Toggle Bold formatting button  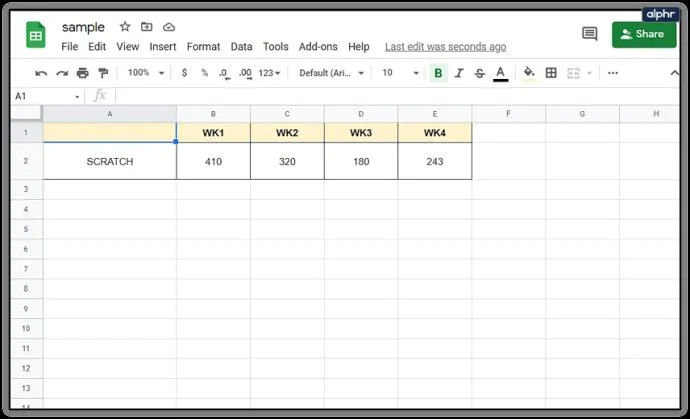pos(438,73)
